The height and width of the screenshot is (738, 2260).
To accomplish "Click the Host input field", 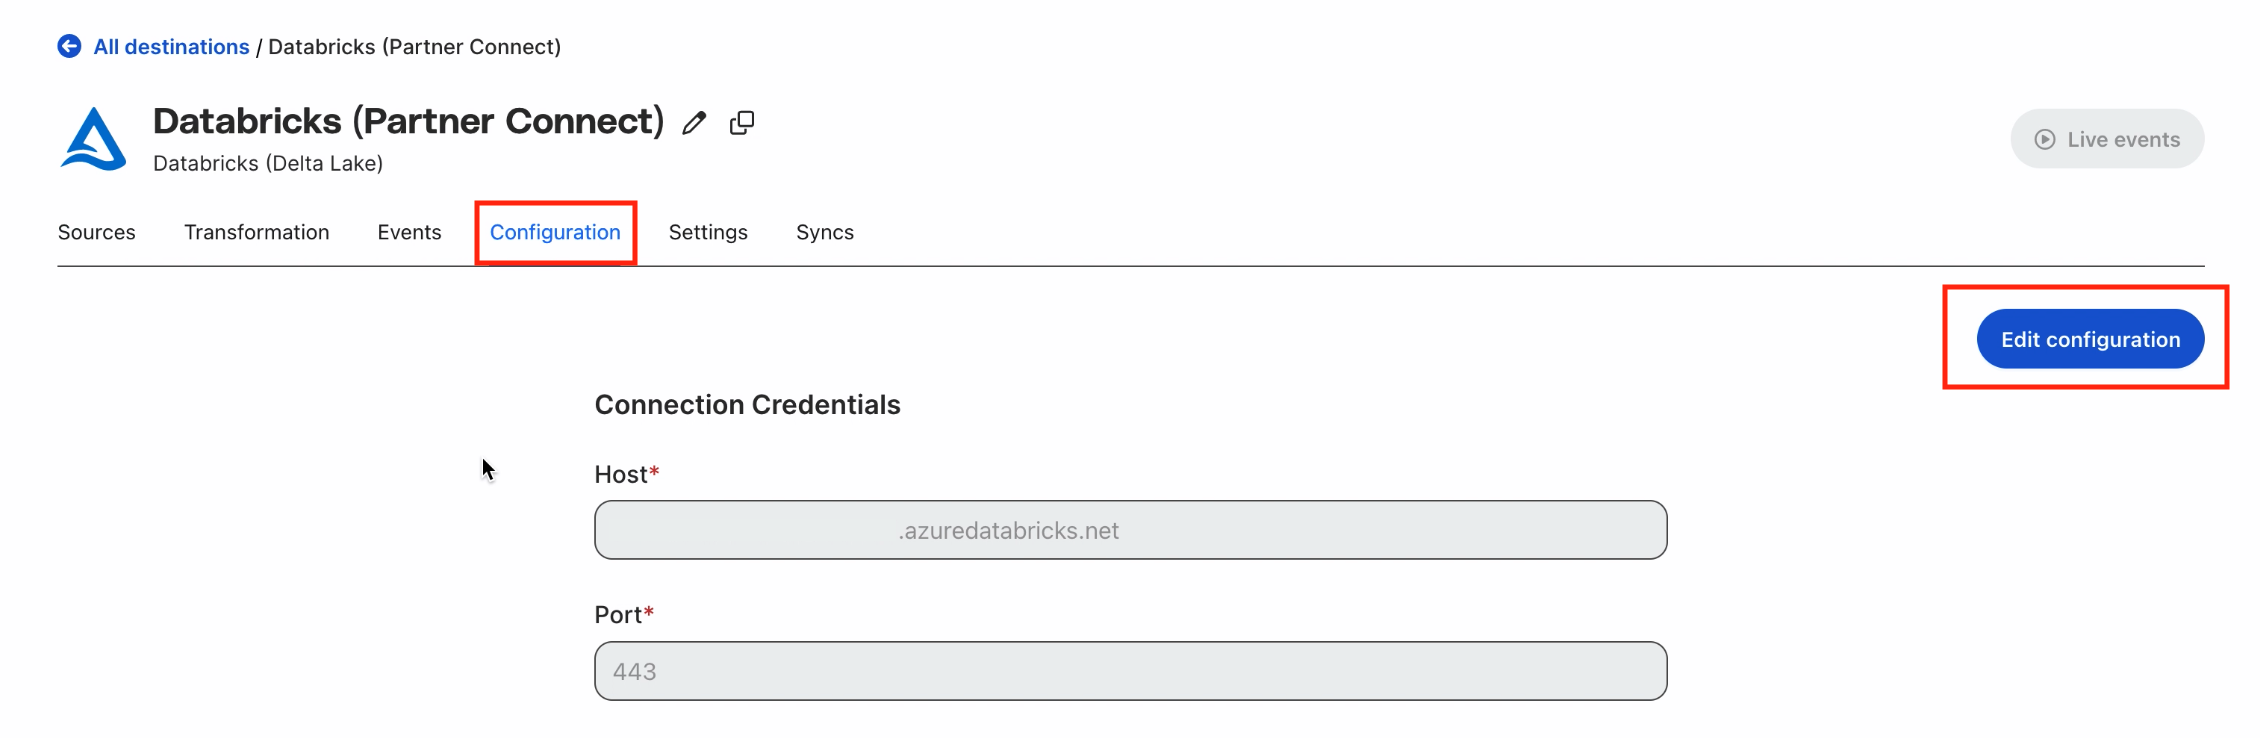I will 1130,530.
